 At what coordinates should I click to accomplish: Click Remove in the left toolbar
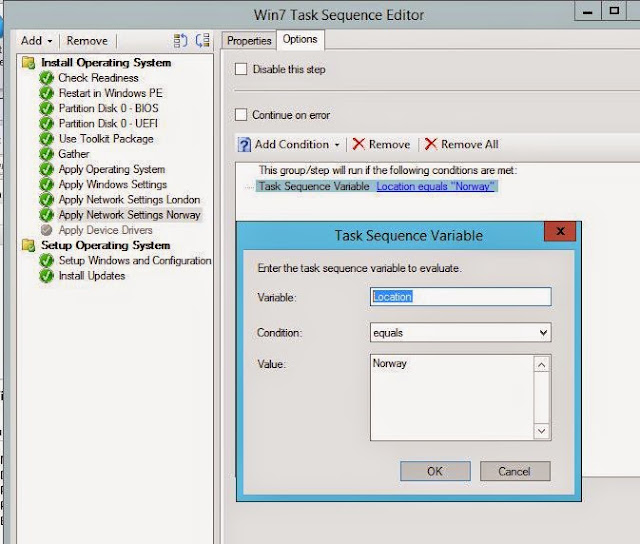(x=87, y=41)
